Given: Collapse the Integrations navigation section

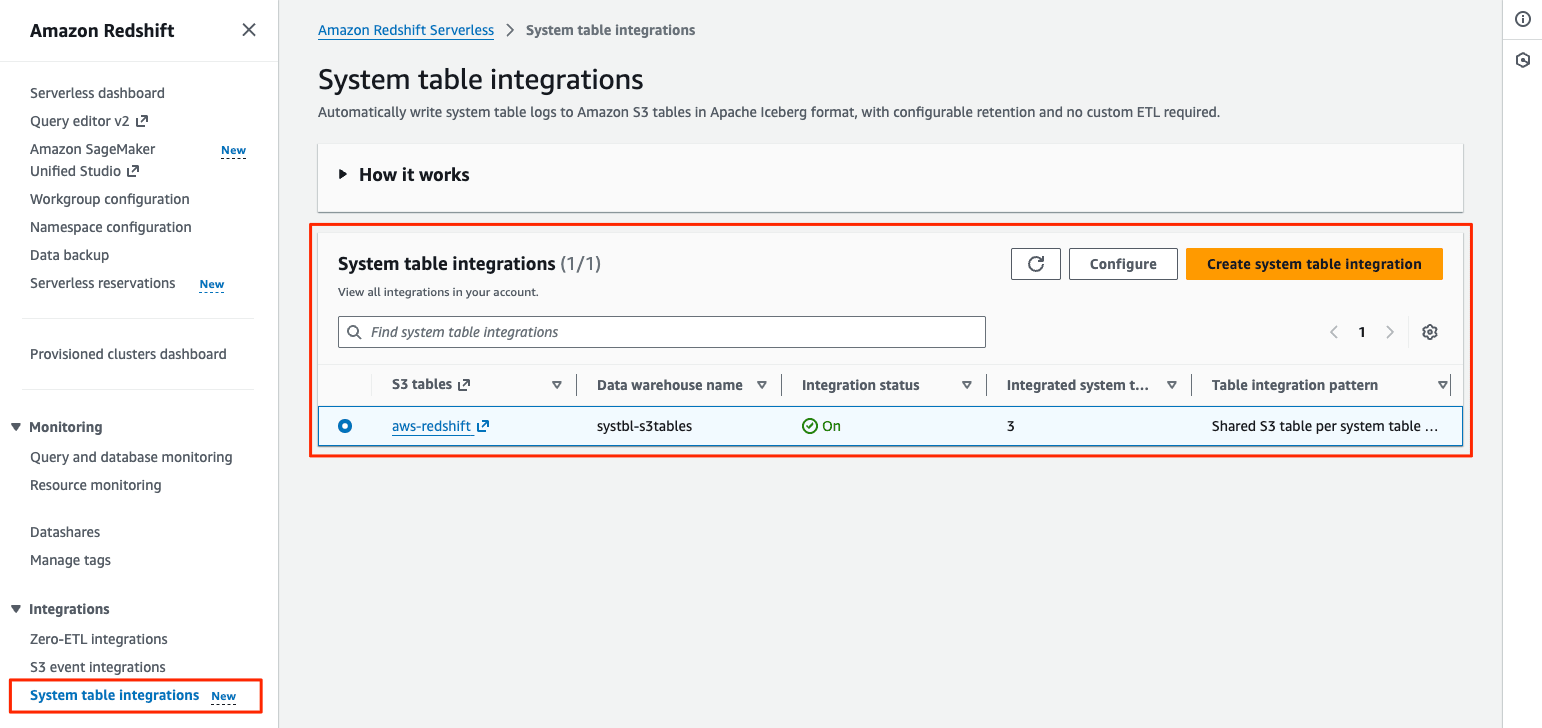Looking at the screenshot, I should click(16, 609).
